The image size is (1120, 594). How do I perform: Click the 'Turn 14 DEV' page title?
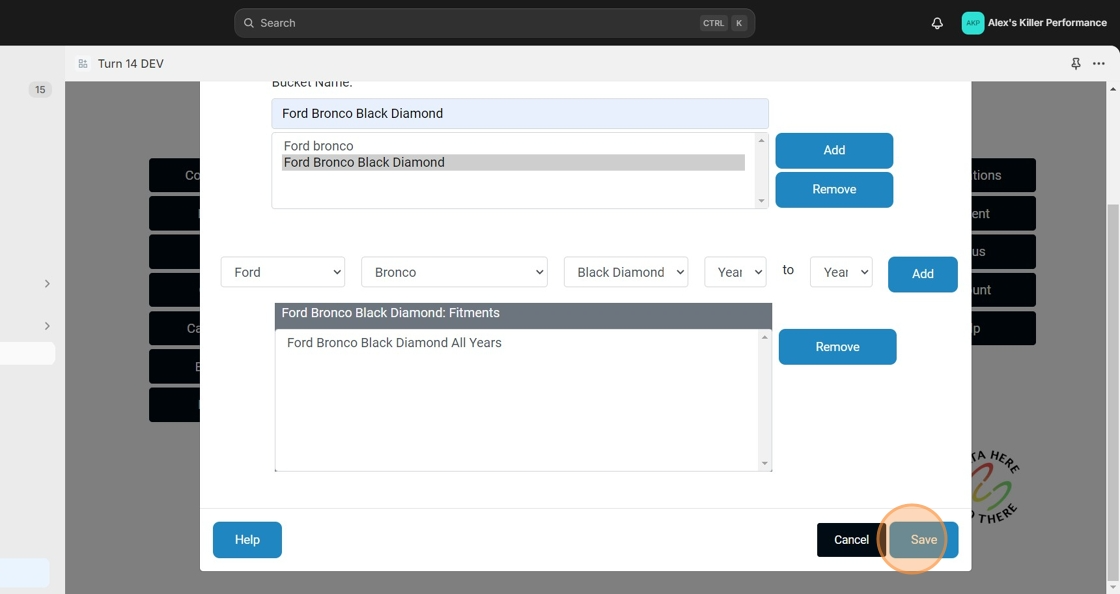[x=131, y=64]
